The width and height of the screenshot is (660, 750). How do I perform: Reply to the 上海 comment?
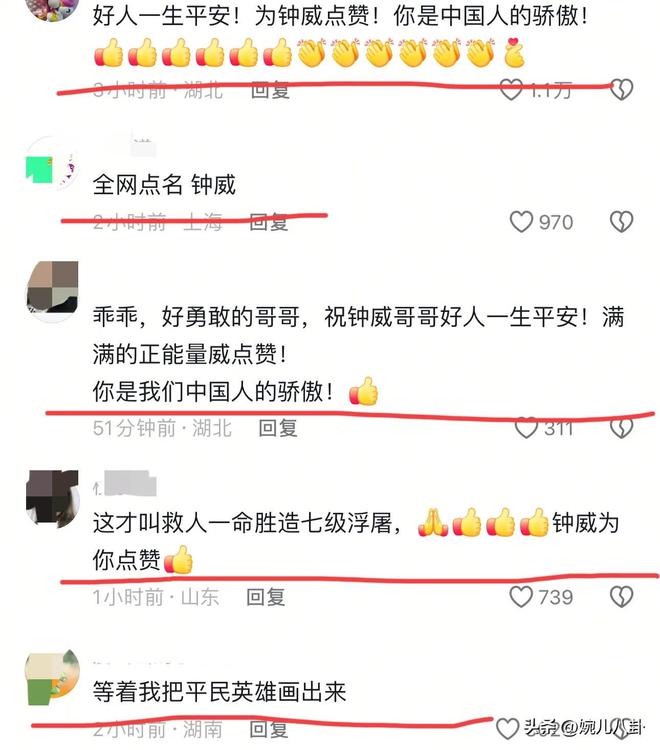point(269,222)
